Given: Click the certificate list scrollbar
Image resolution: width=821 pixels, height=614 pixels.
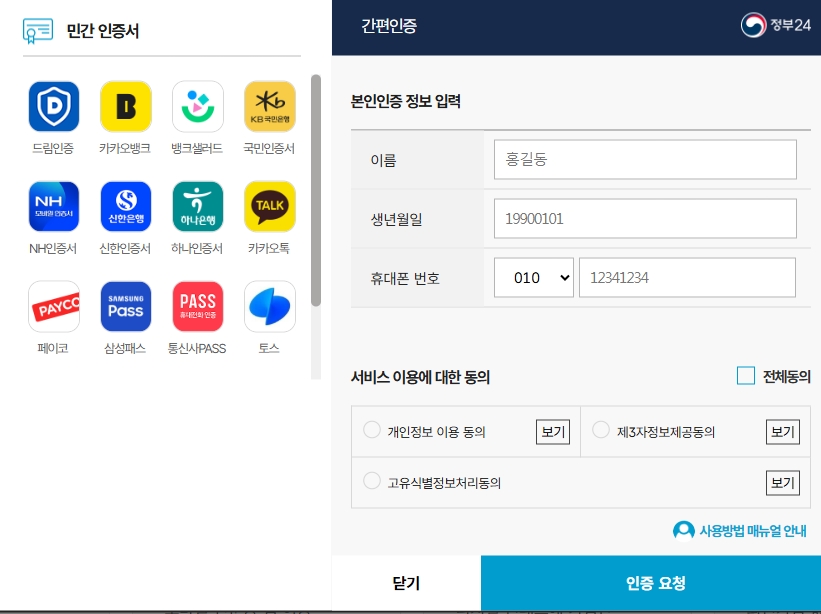Looking at the screenshot, I should (316, 191).
